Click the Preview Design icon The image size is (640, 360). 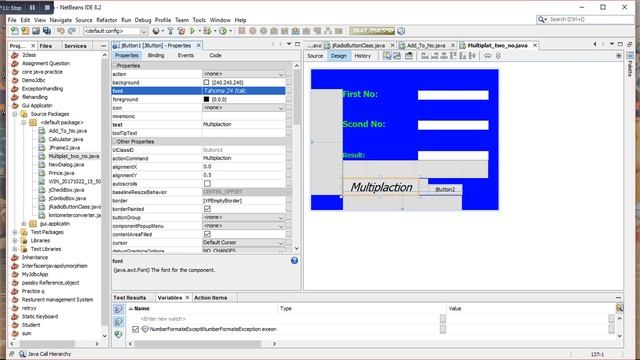(x=409, y=56)
